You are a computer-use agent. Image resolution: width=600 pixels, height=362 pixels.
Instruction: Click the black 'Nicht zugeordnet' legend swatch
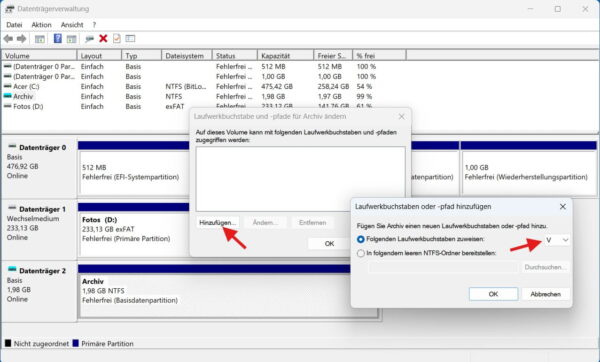(8, 343)
